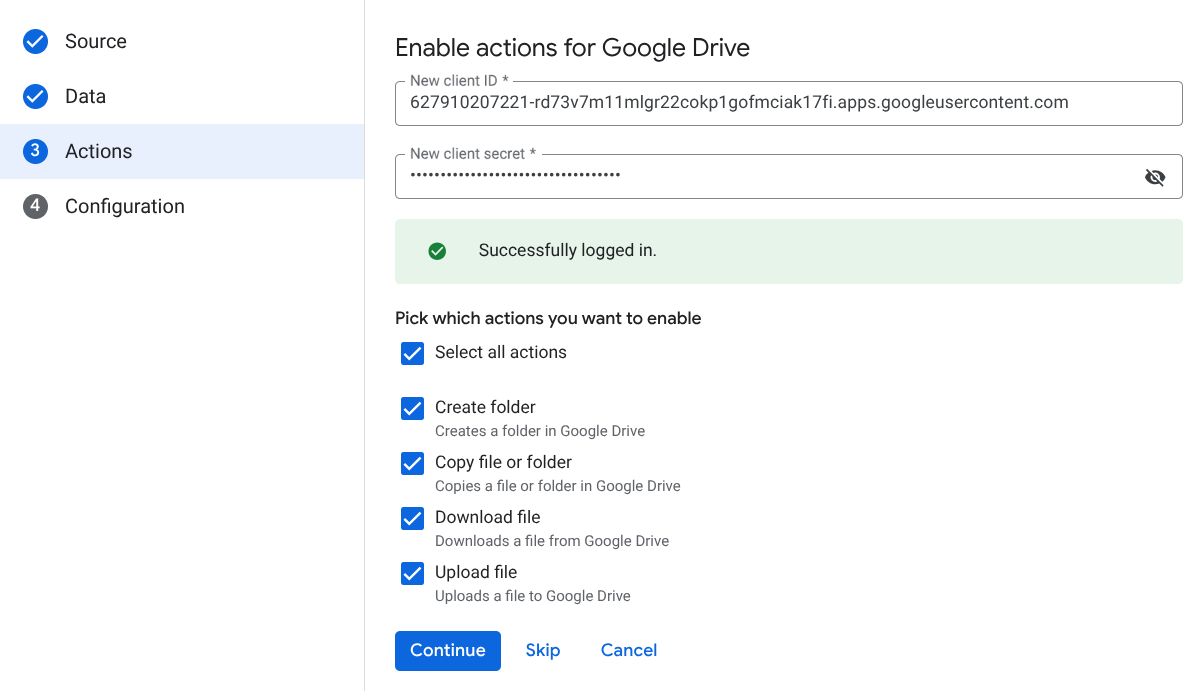Viewport: 1199px width, 691px height.
Task: Uncheck the Create folder checkbox
Action: tap(412, 408)
